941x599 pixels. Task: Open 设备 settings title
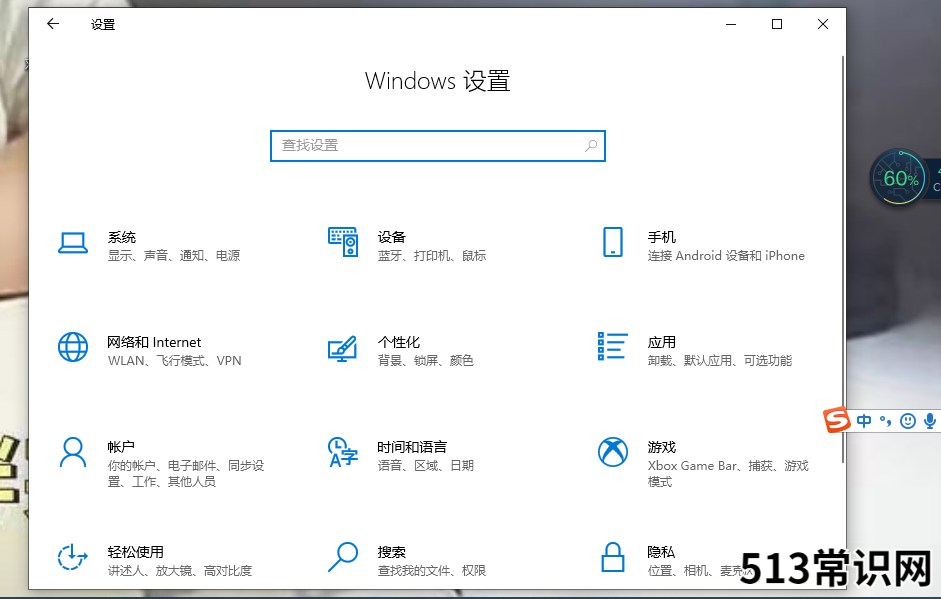[x=391, y=237]
